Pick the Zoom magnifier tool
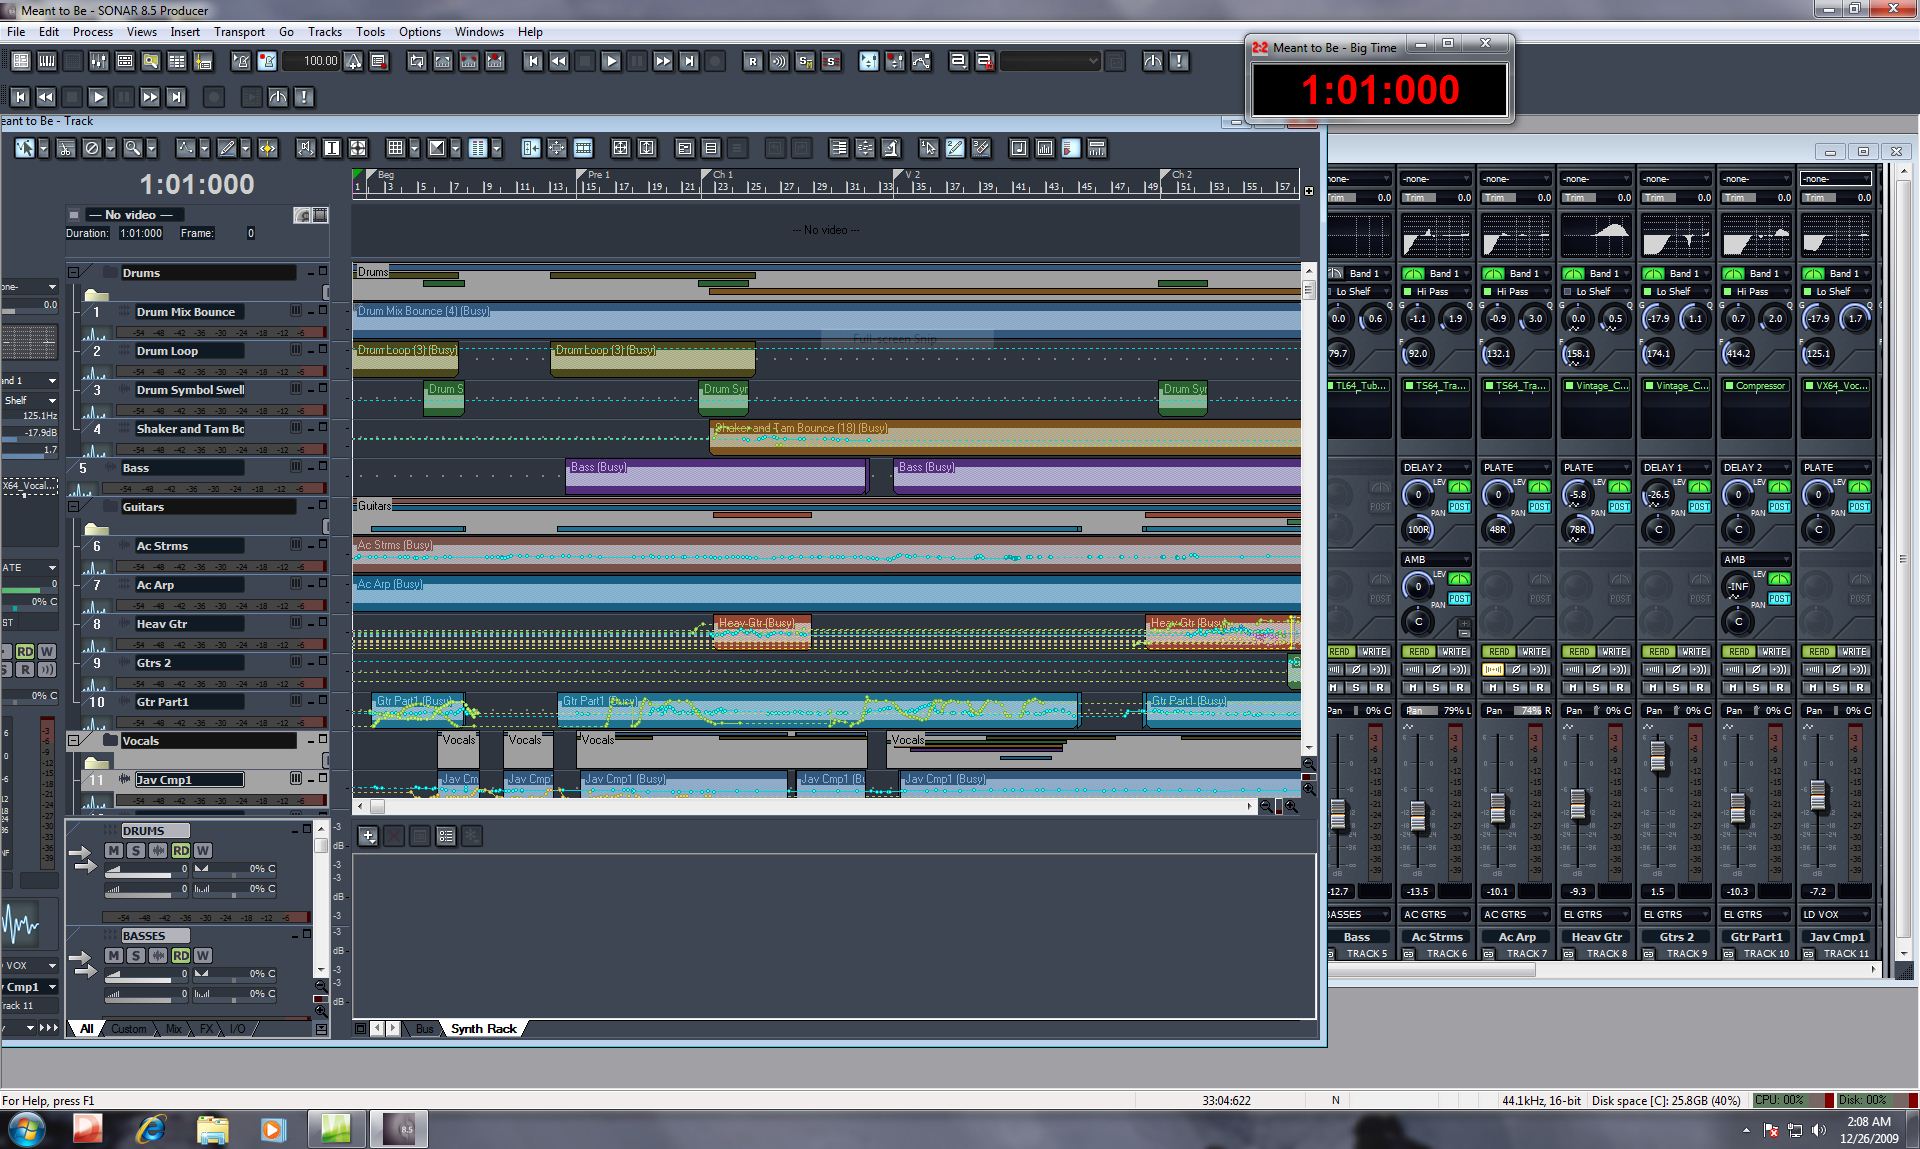1920x1149 pixels. [132, 148]
